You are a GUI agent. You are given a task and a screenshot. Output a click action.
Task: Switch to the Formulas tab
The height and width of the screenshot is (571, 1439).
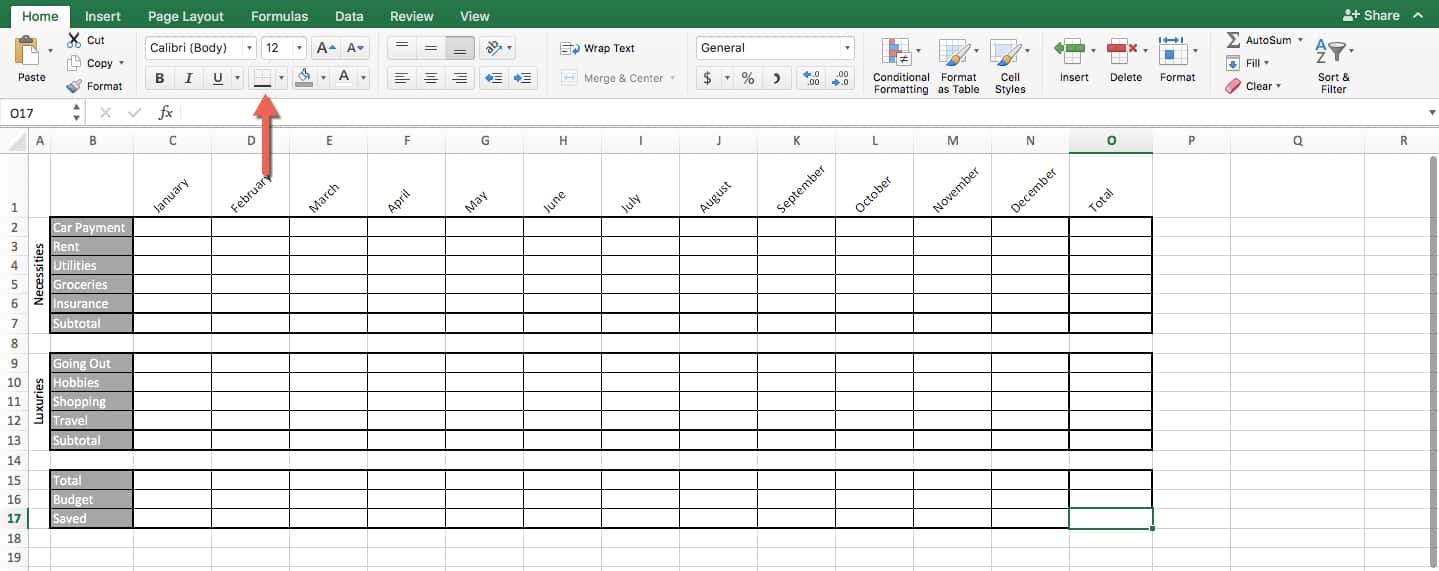point(279,16)
